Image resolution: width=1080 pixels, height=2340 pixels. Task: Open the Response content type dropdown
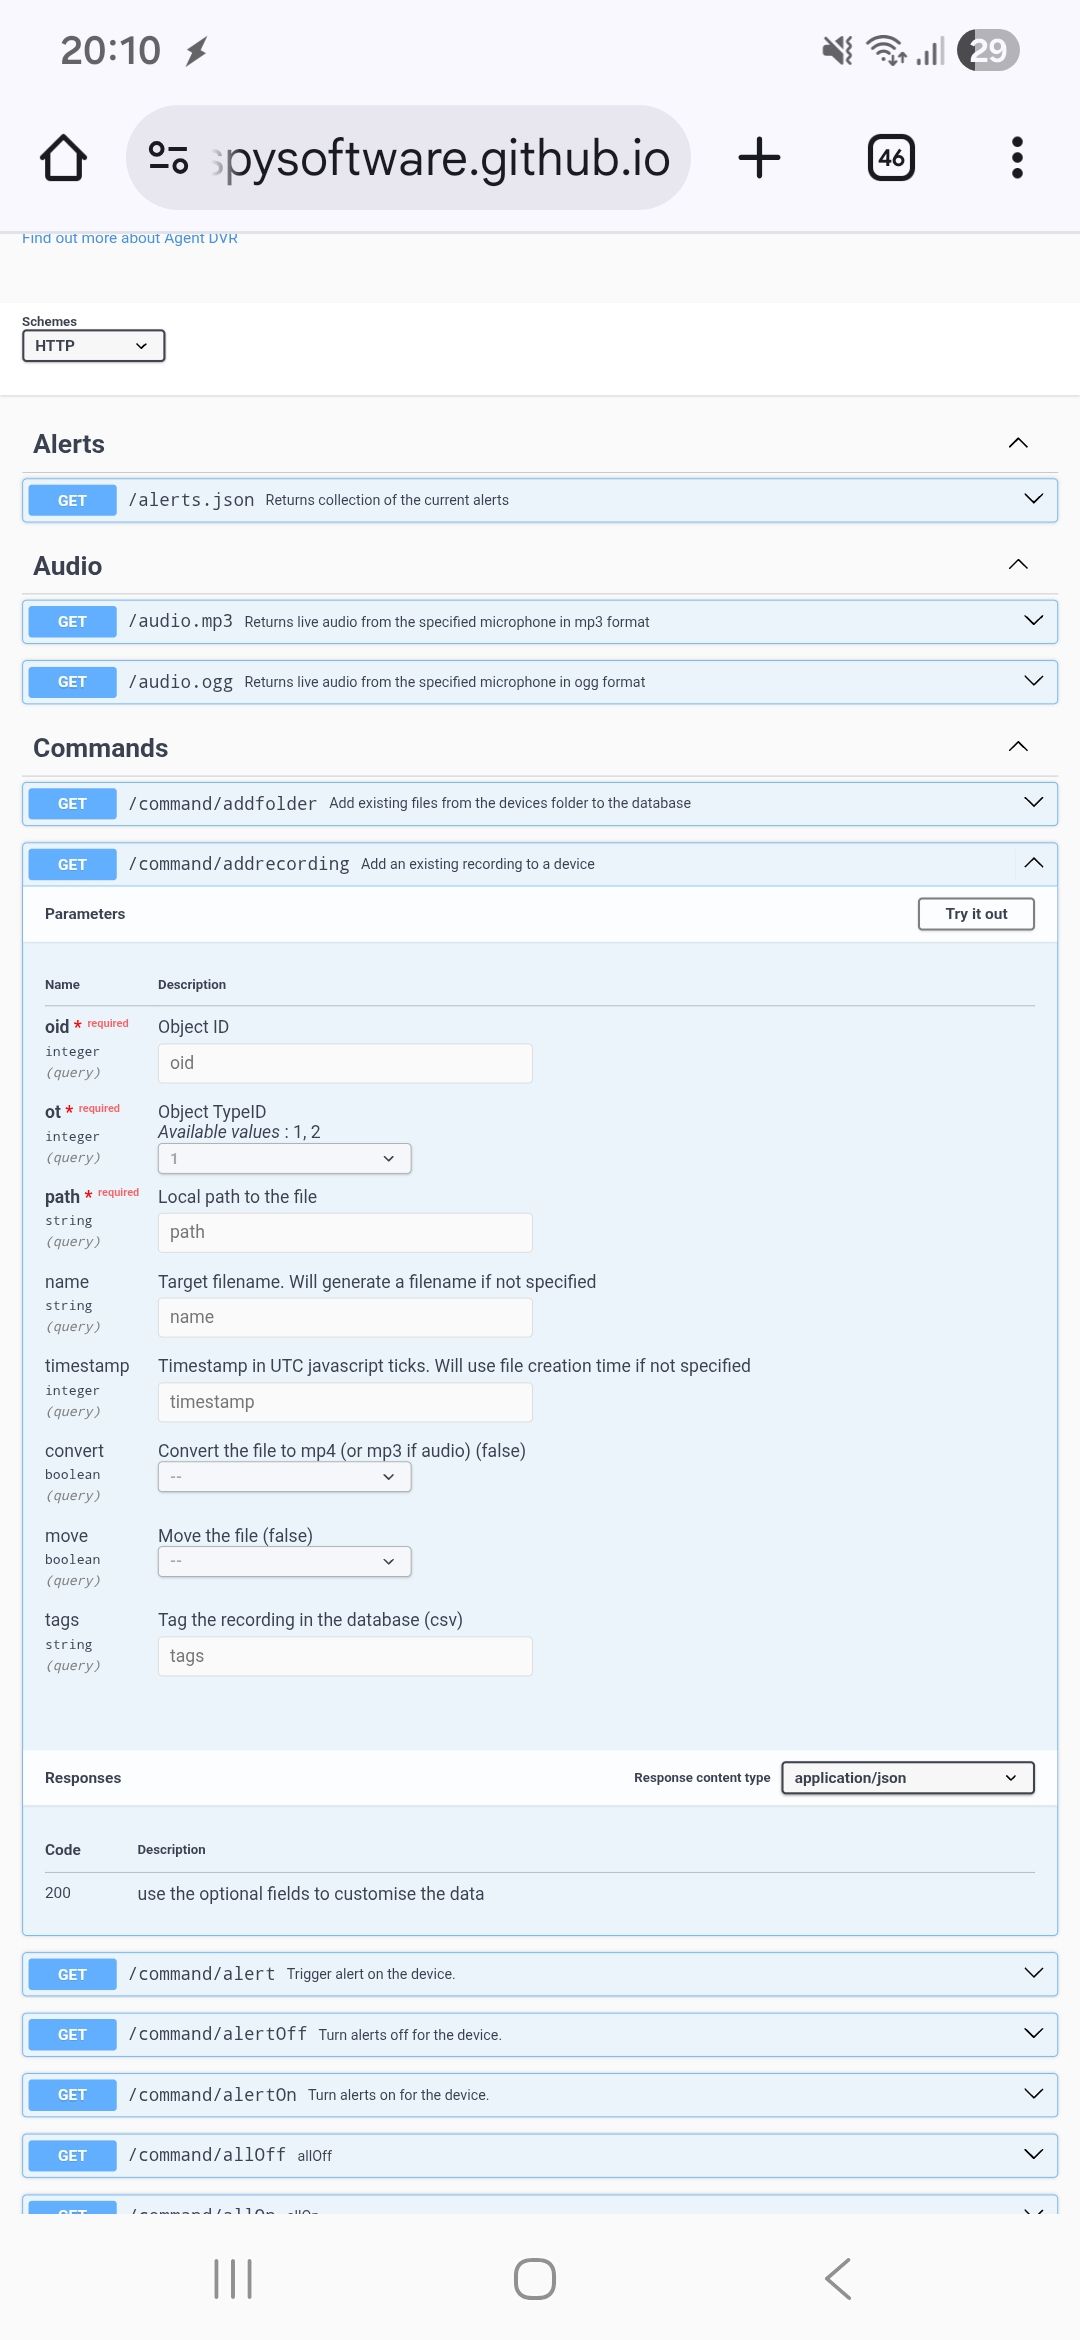[907, 1778]
